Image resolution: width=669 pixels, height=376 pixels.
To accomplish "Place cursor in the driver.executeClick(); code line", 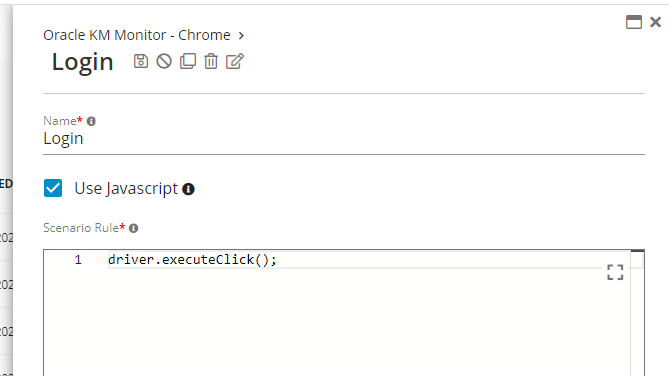I will click(192, 259).
